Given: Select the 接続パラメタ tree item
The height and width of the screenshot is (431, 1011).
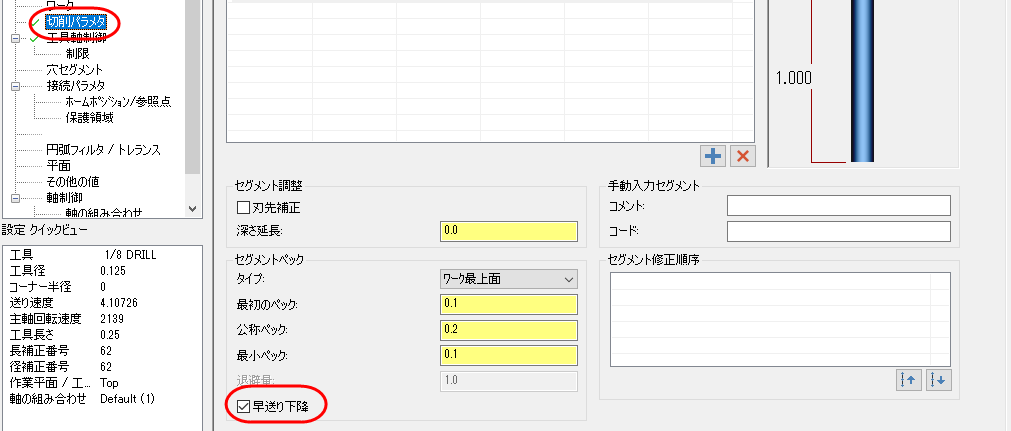Looking at the screenshot, I should tap(75, 86).
